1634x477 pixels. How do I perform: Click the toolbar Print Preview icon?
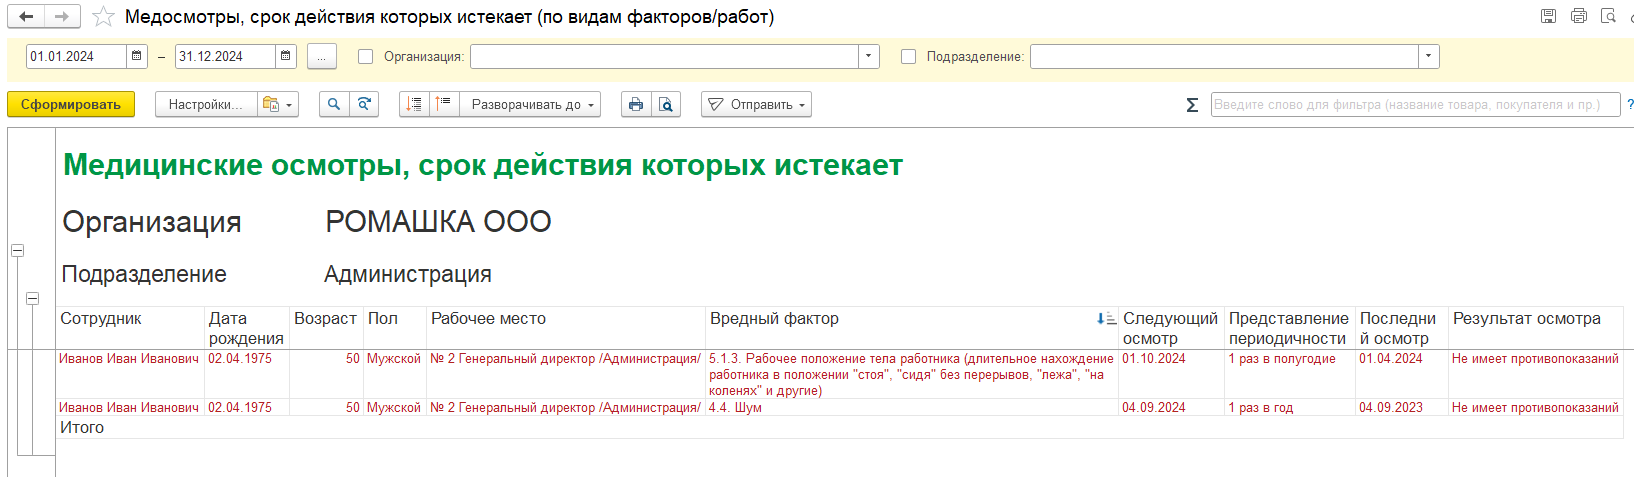pyautogui.click(x=666, y=104)
